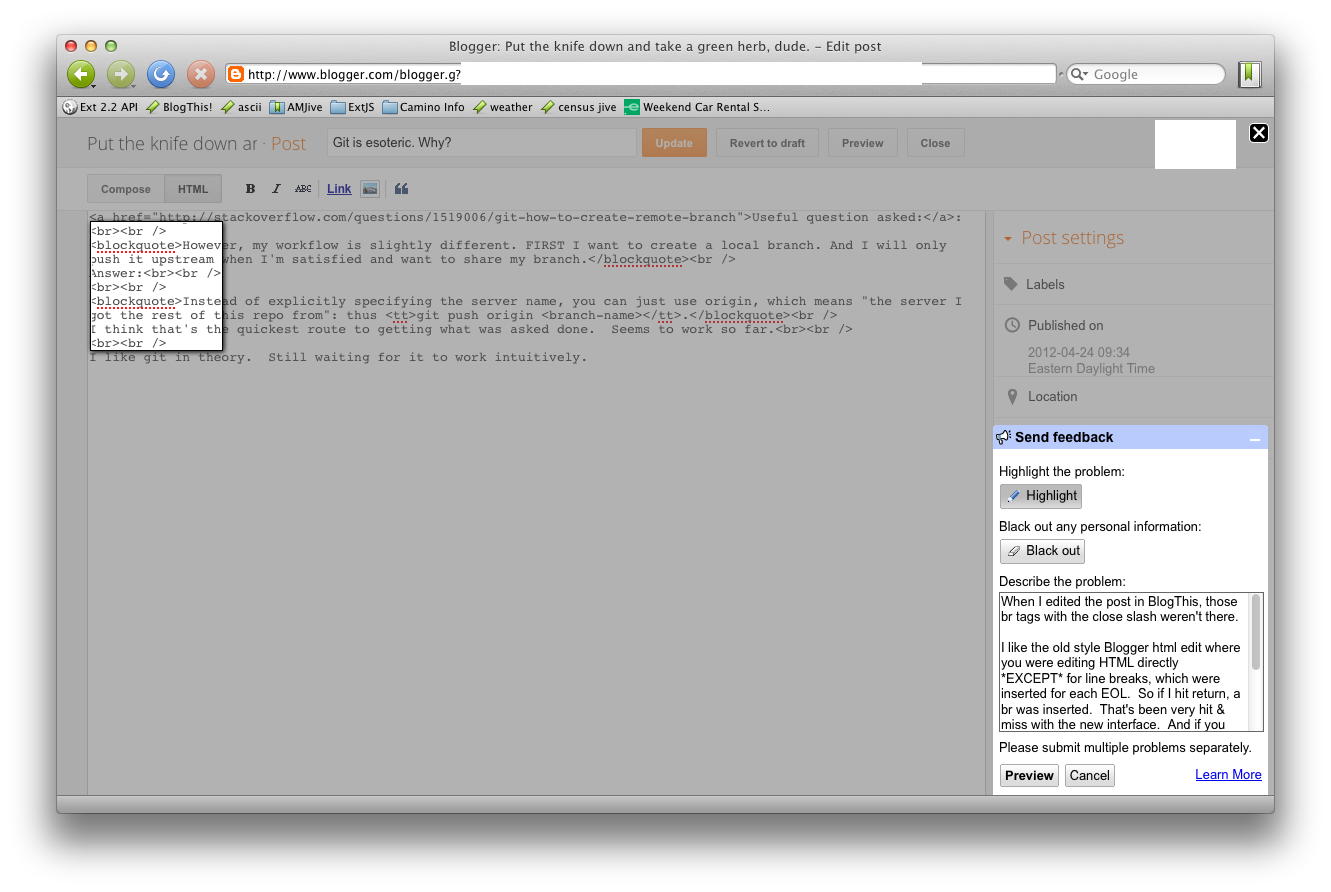Click the feedback Preview button

point(1029,775)
